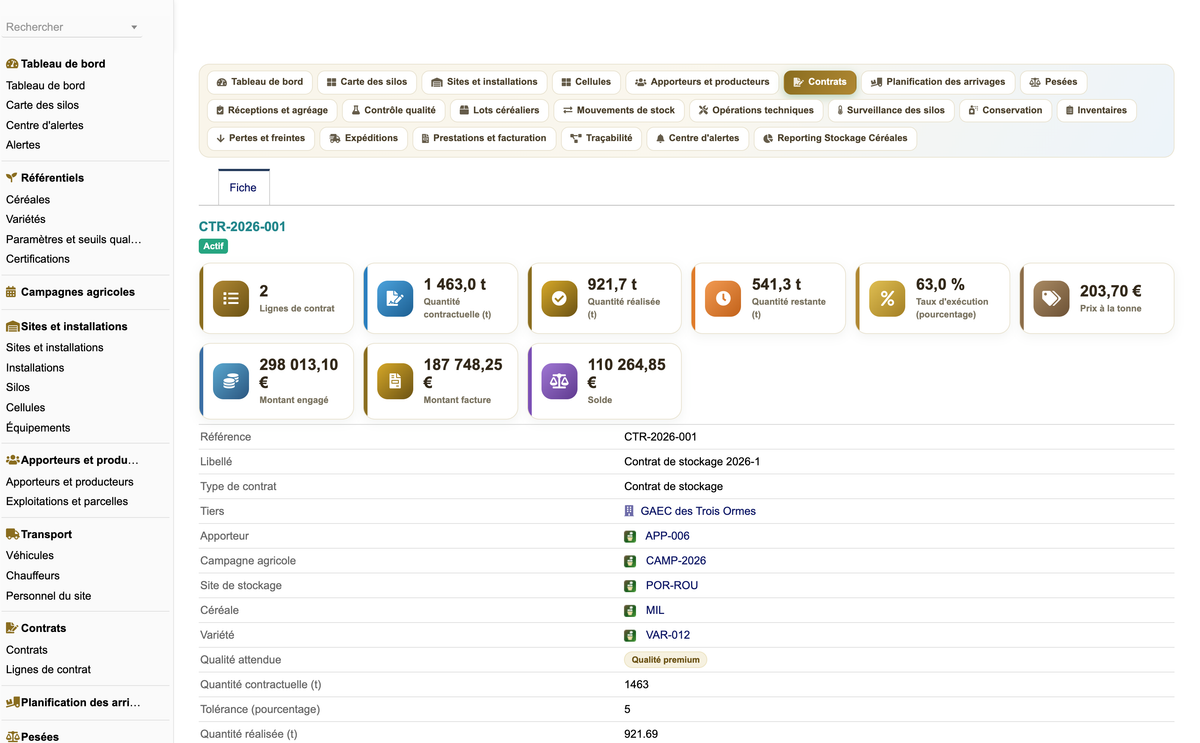The width and height of the screenshot is (1200, 743).
Task: Open the Pesées top menu item
Action: click(1053, 82)
